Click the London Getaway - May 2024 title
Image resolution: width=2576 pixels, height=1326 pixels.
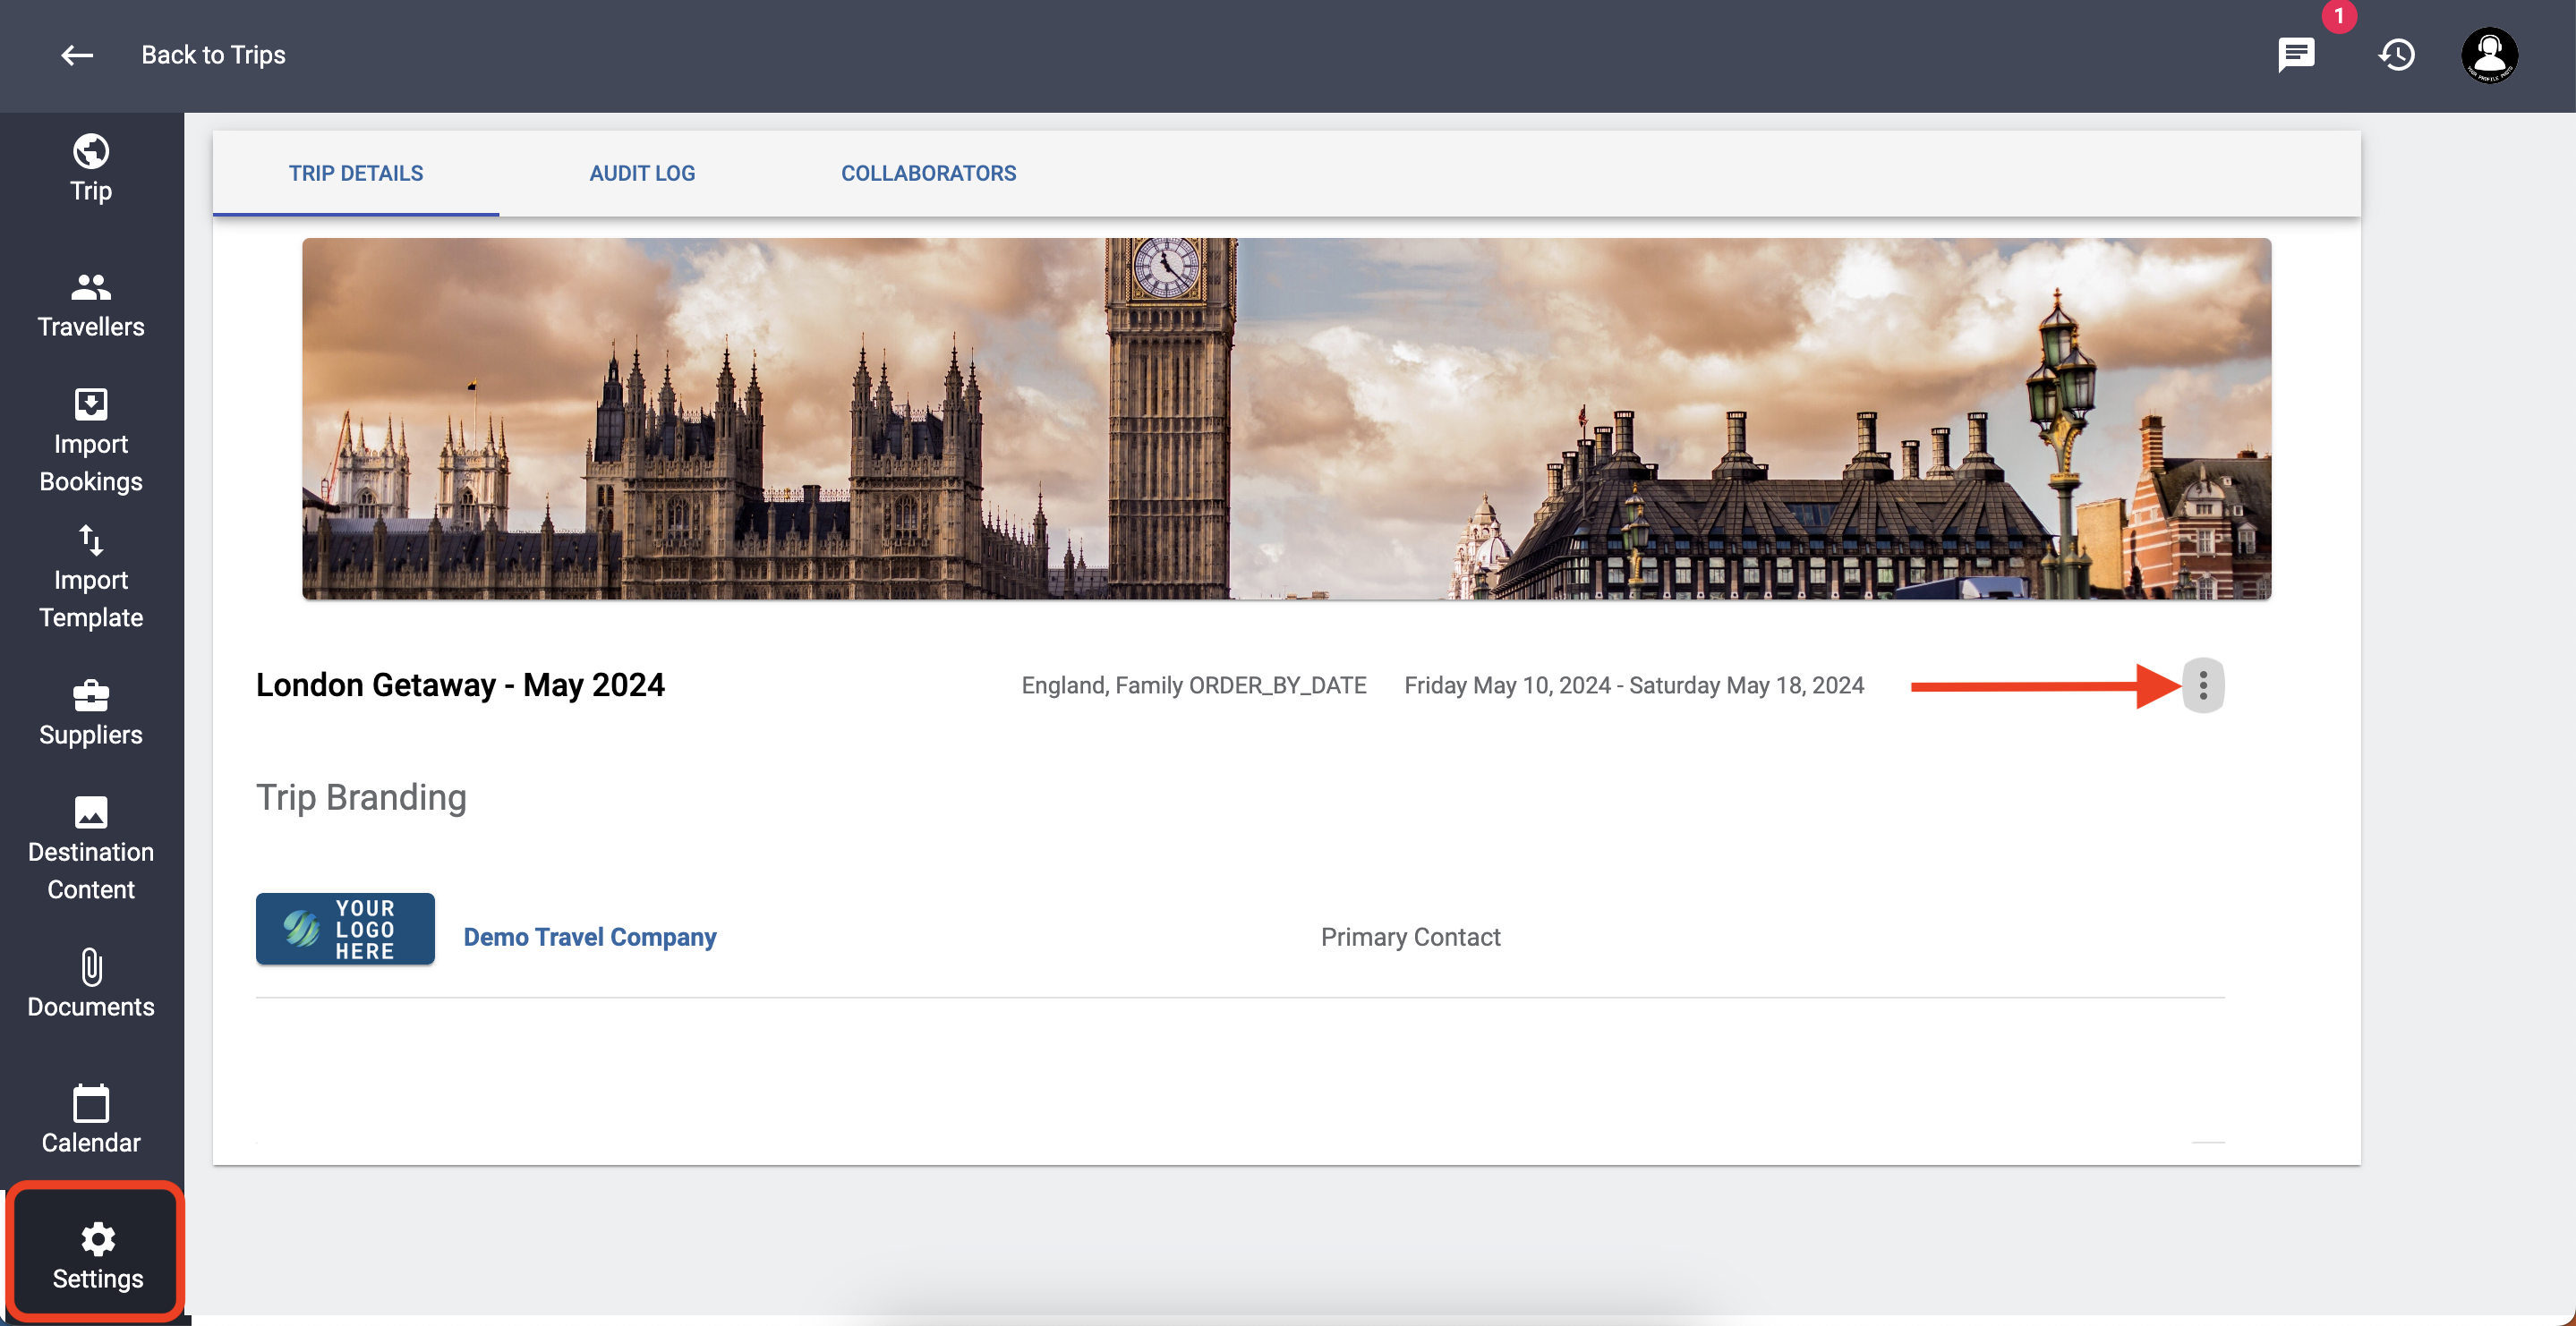[x=460, y=685]
